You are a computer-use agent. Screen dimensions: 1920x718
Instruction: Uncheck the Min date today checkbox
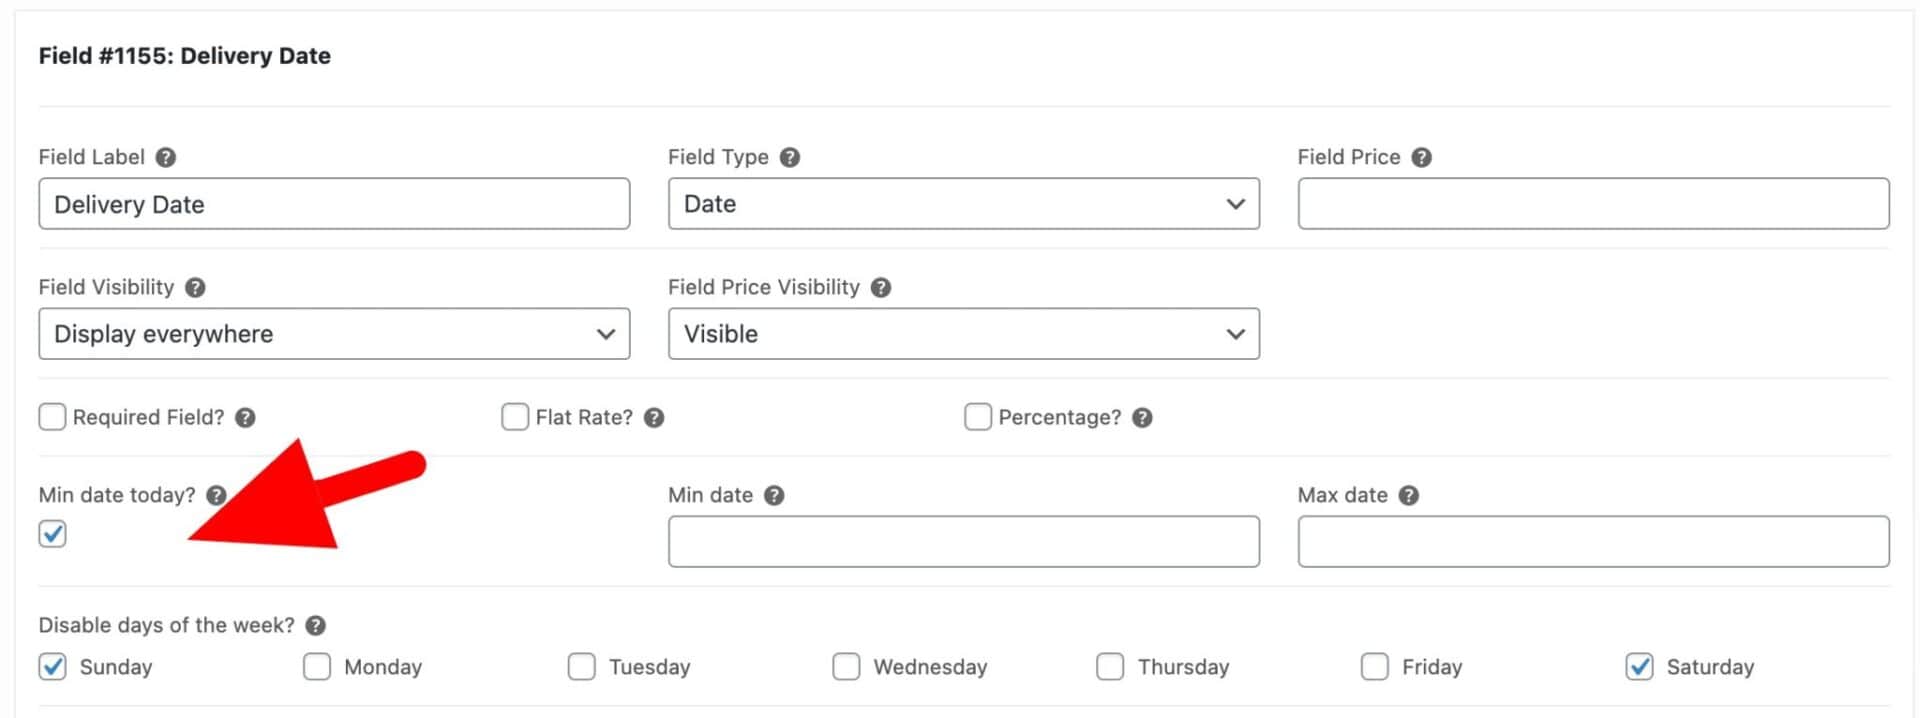52,534
